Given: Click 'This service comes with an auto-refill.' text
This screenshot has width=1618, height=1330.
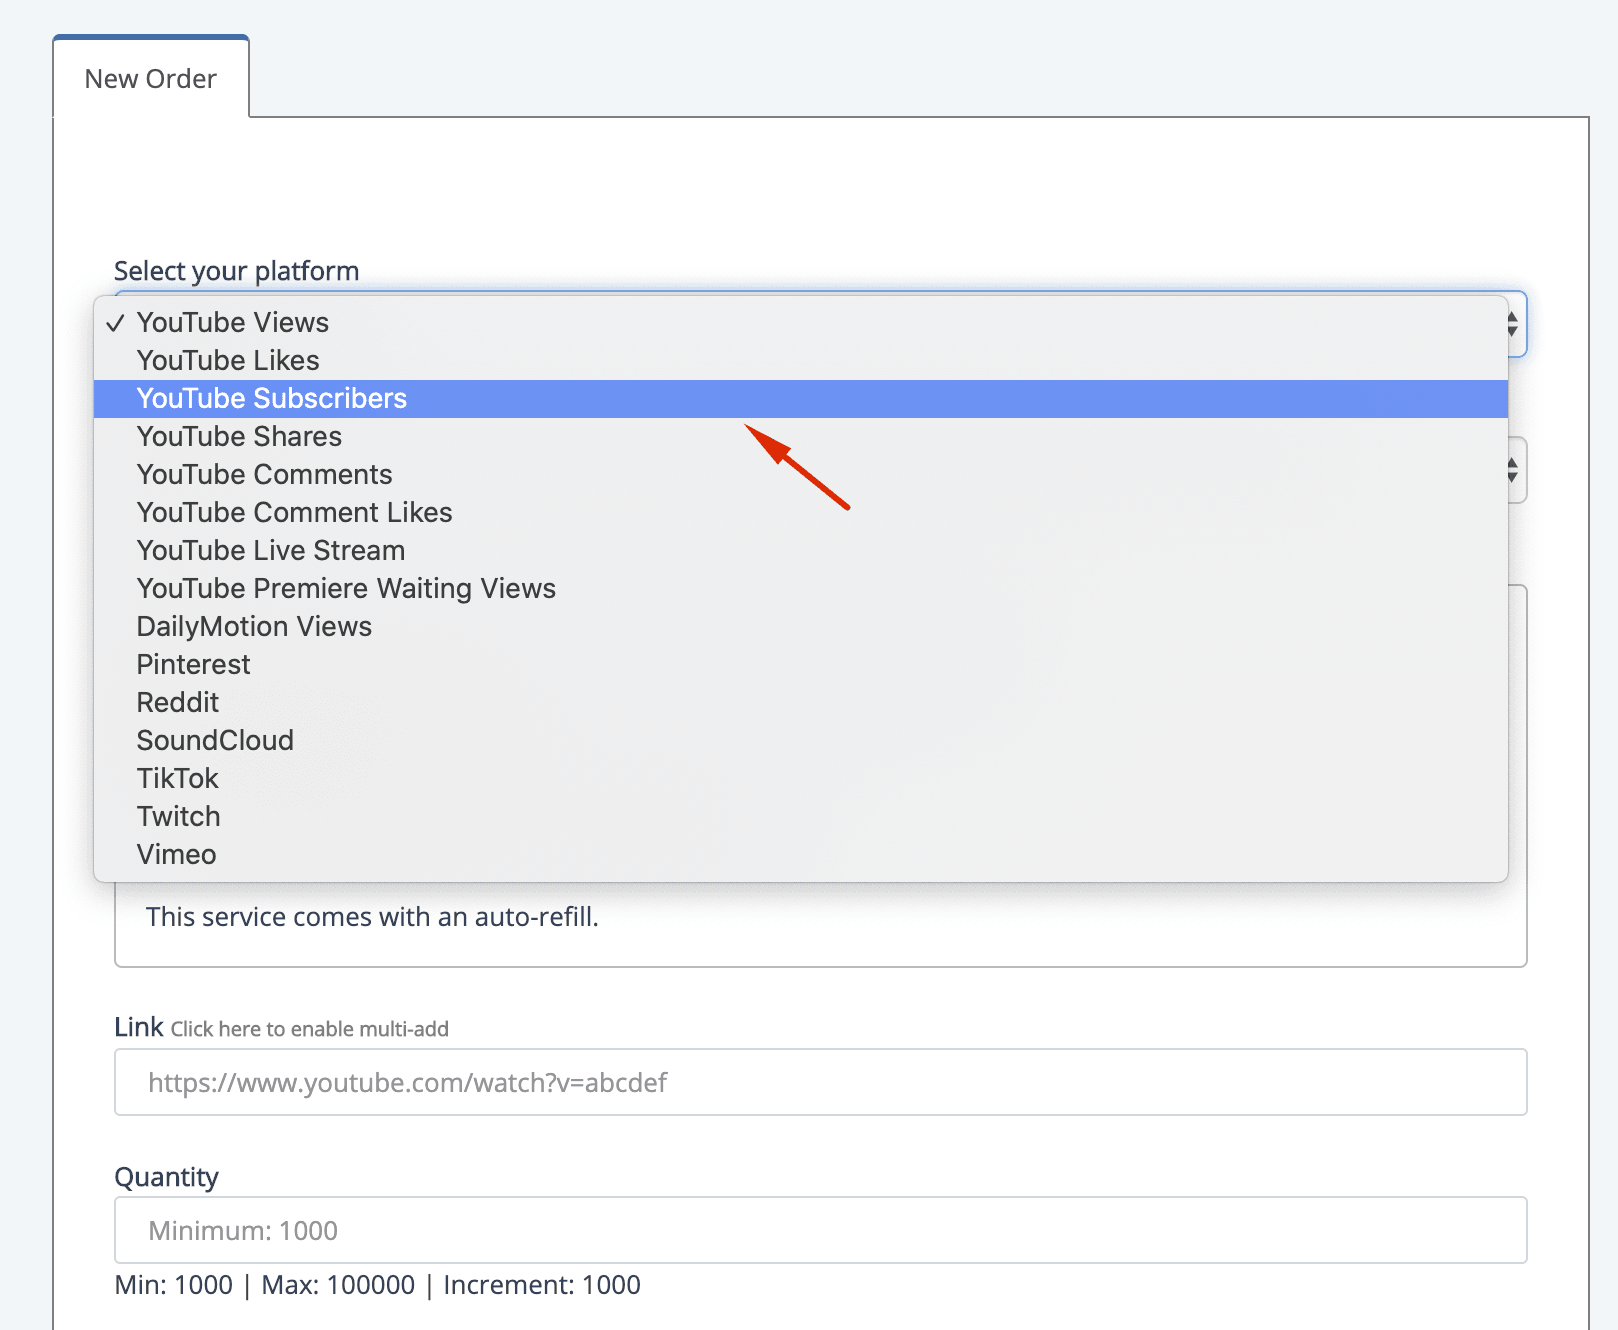Looking at the screenshot, I should [372, 917].
